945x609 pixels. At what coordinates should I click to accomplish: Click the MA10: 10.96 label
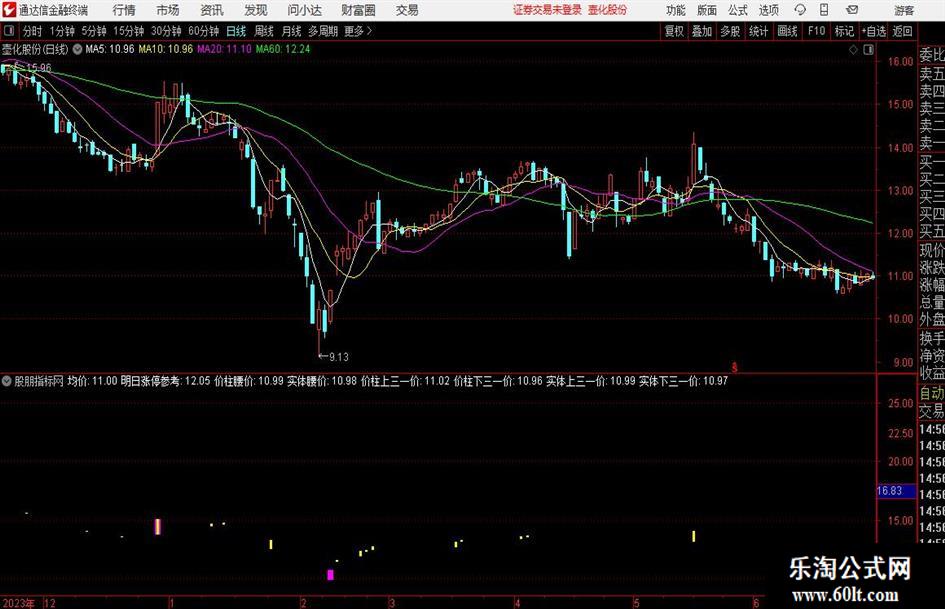pyautogui.click(x=166, y=49)
